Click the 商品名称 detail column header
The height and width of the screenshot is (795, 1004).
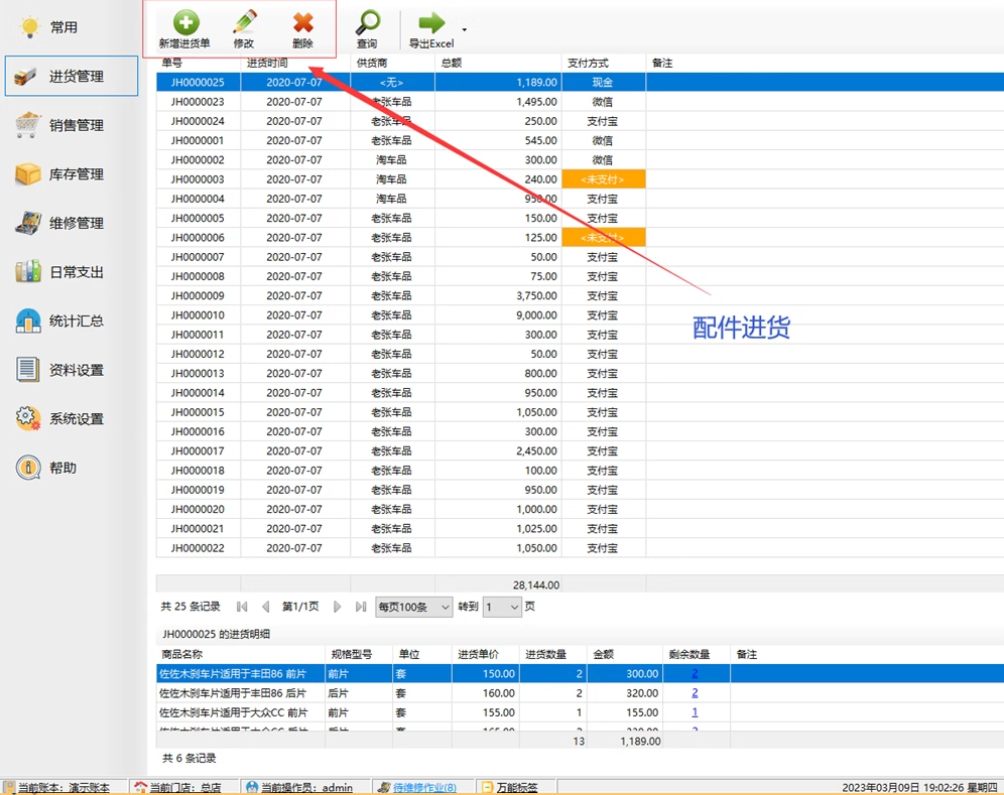(x=182, y=654)
